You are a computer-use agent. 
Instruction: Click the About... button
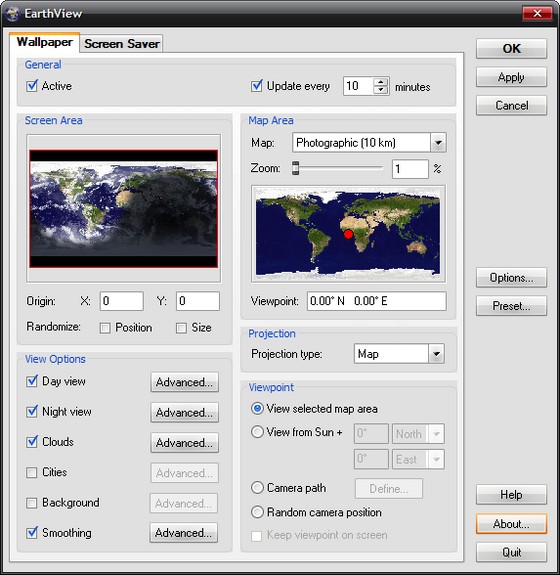511,524
